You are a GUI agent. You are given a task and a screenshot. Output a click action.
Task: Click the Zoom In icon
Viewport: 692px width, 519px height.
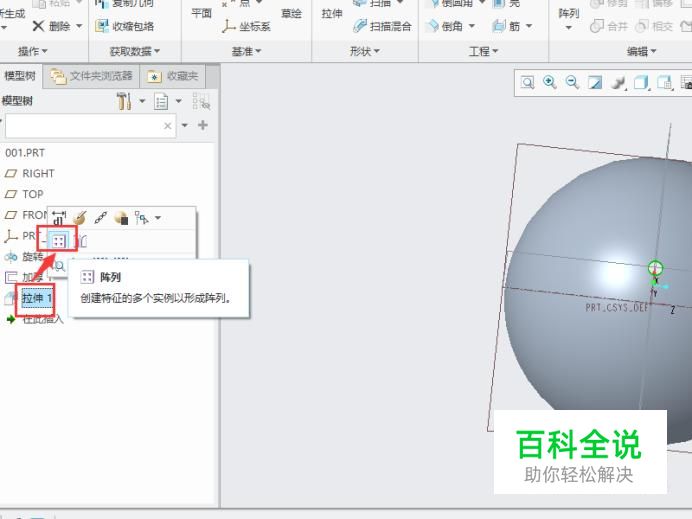coord(550,82)
